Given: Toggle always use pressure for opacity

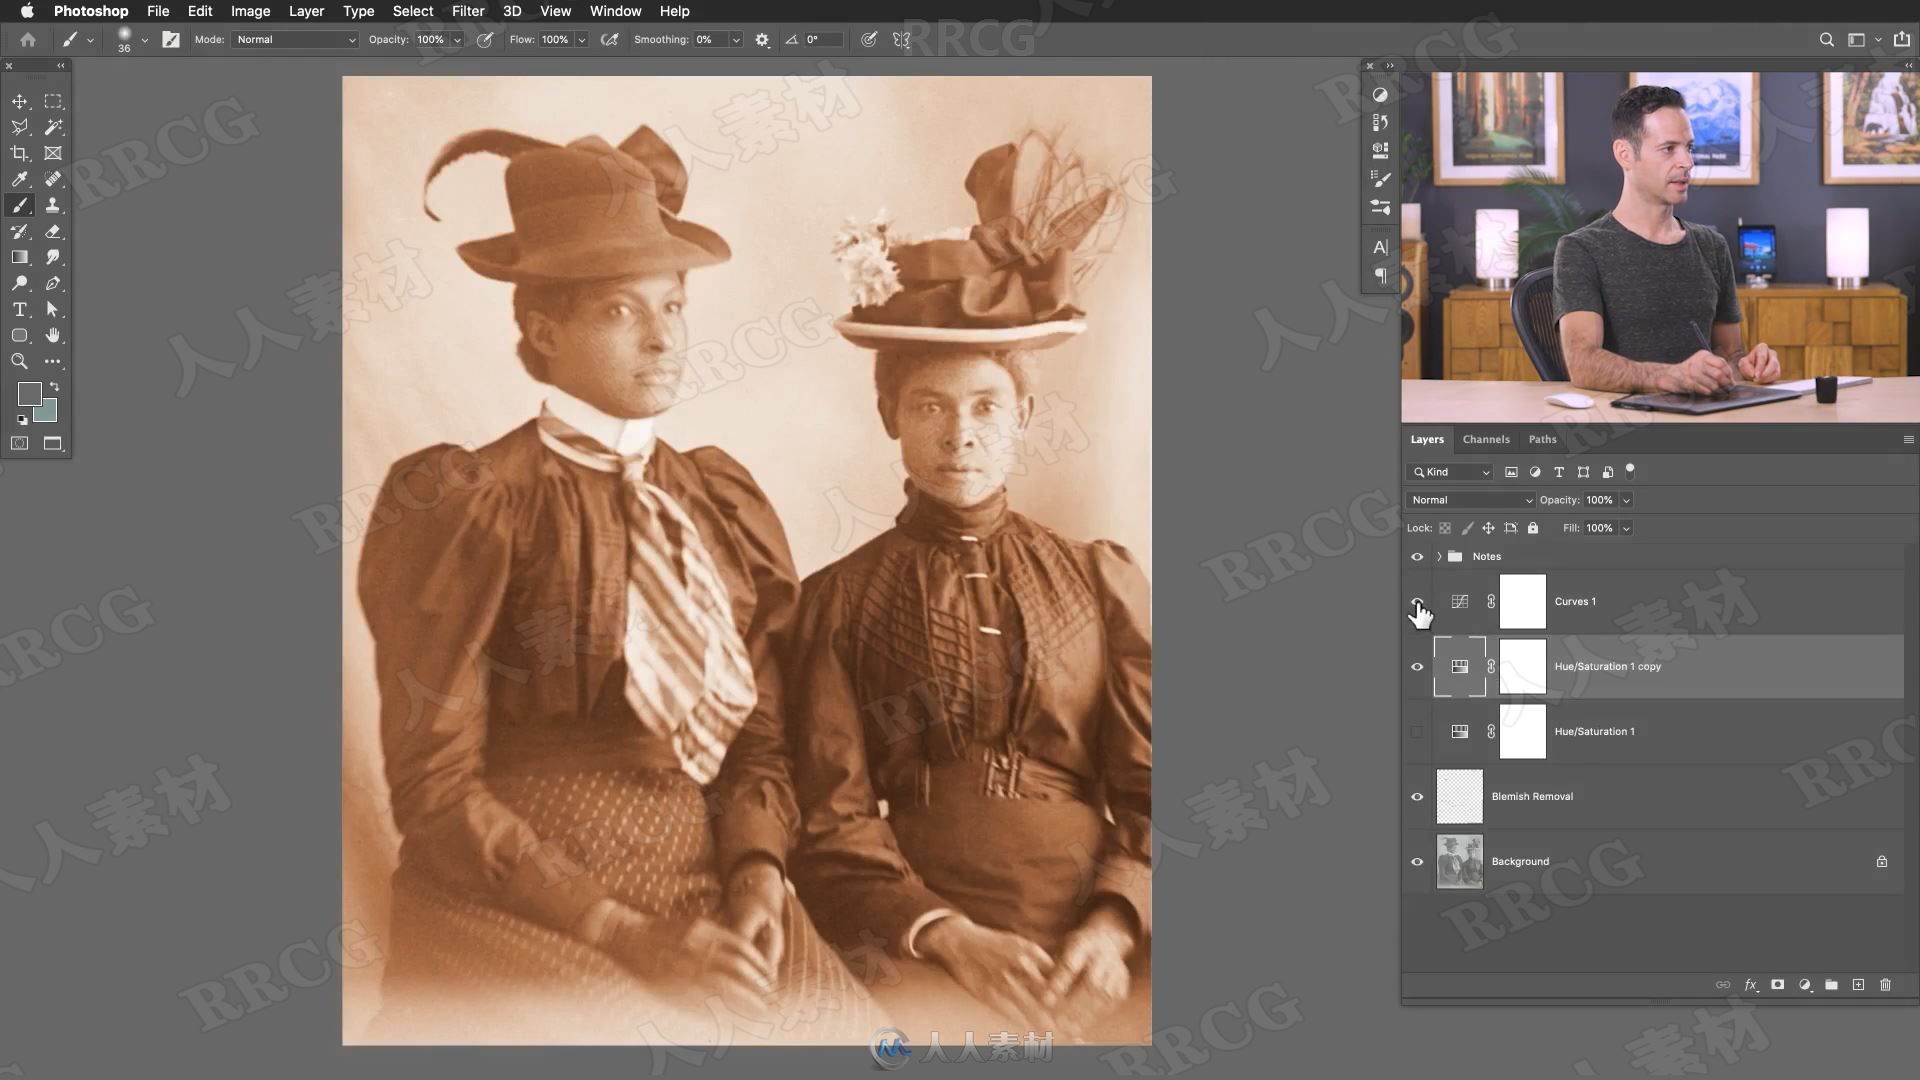Looking at the screenshot, I should pos(485,39).
